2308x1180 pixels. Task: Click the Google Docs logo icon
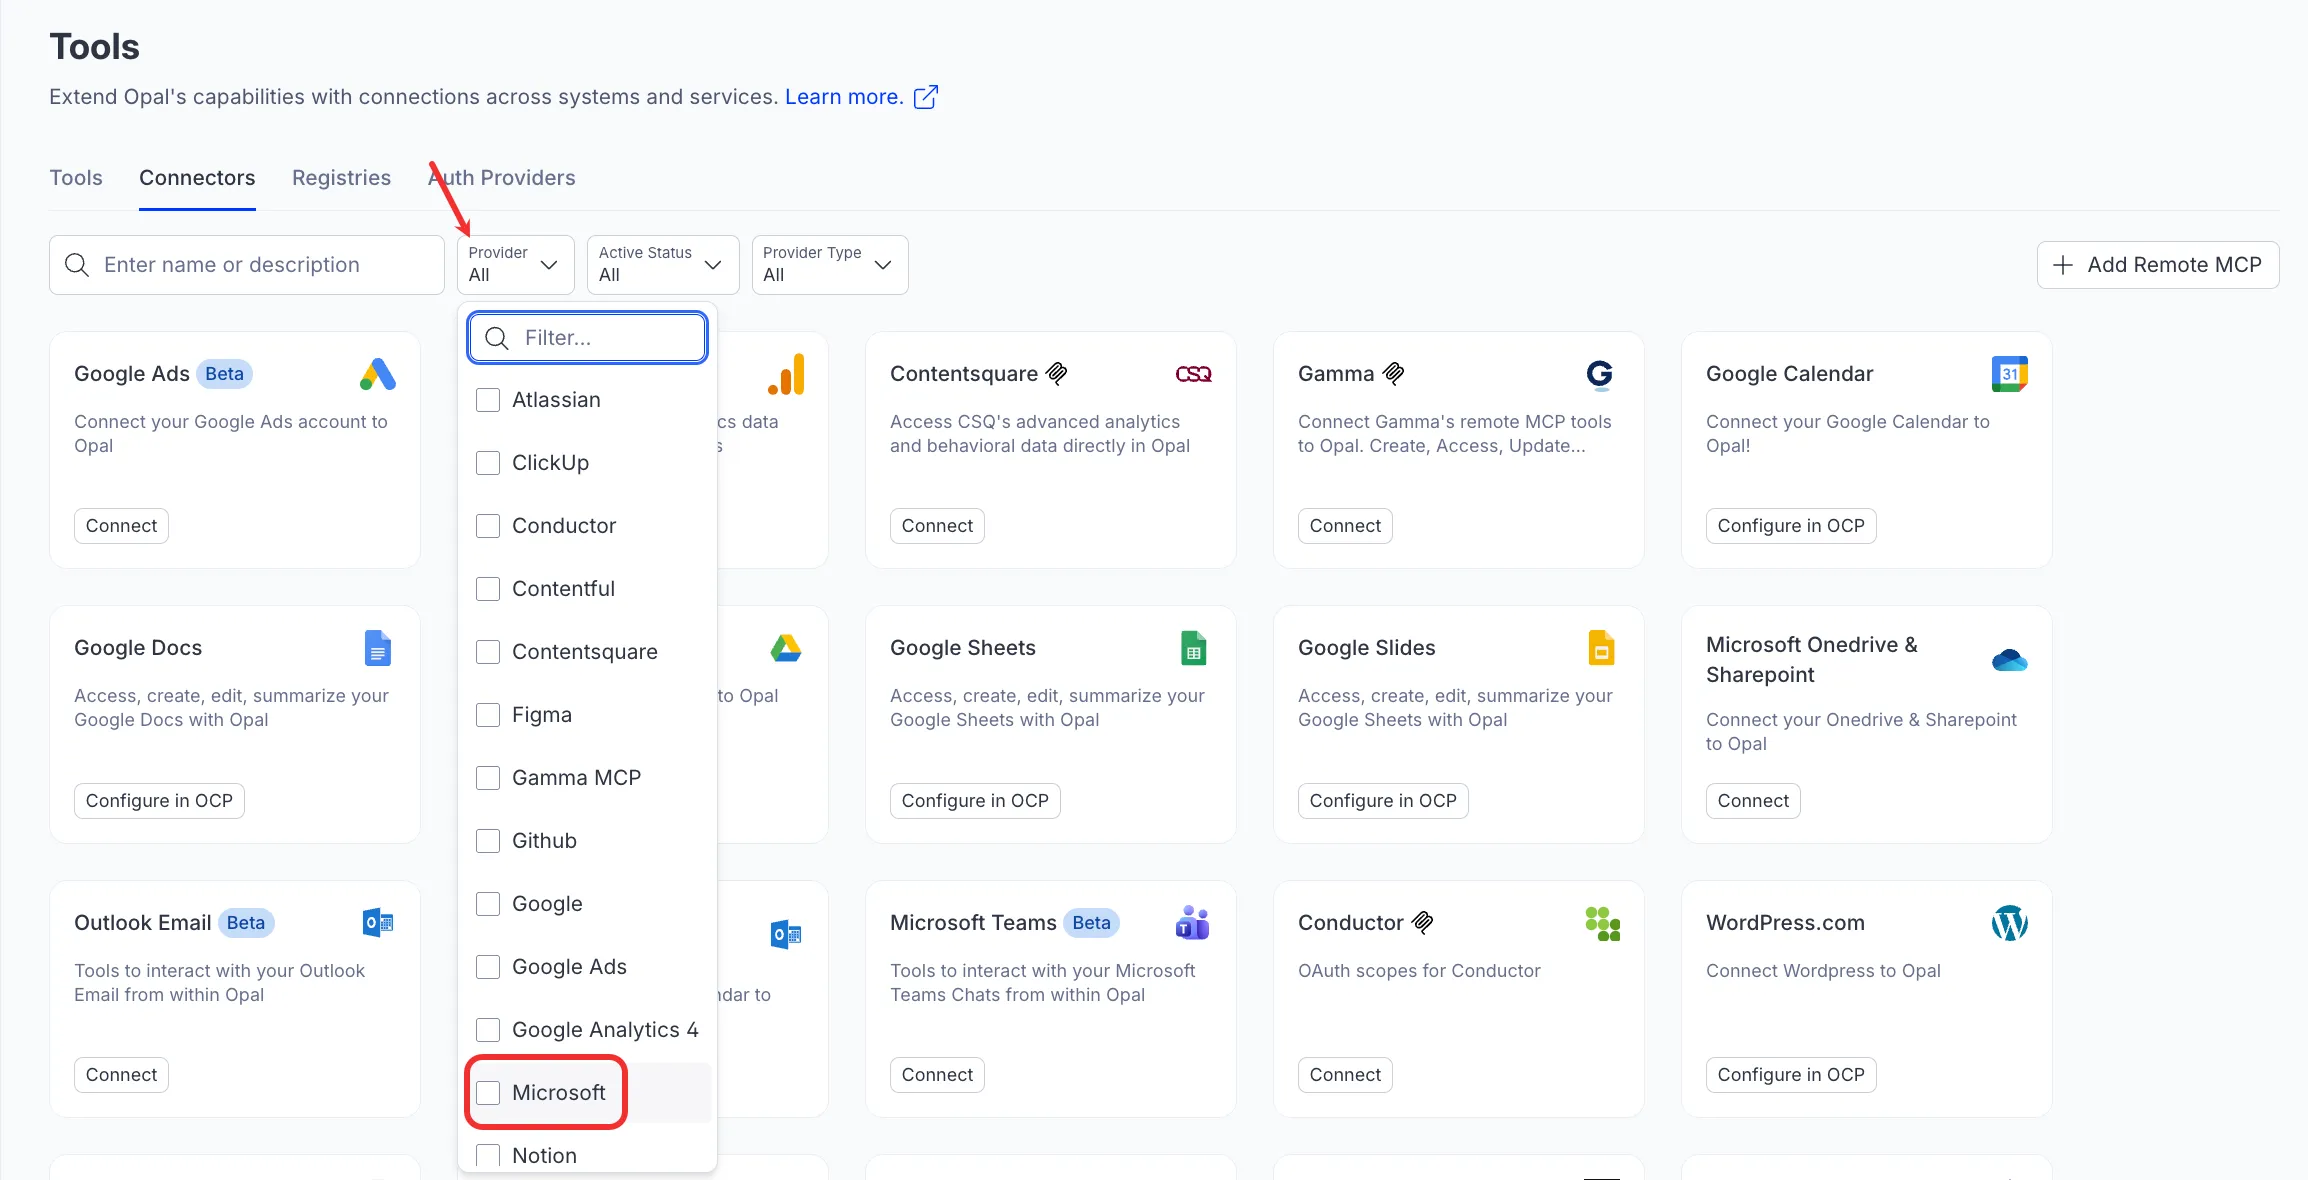click(x=378, y=648)
